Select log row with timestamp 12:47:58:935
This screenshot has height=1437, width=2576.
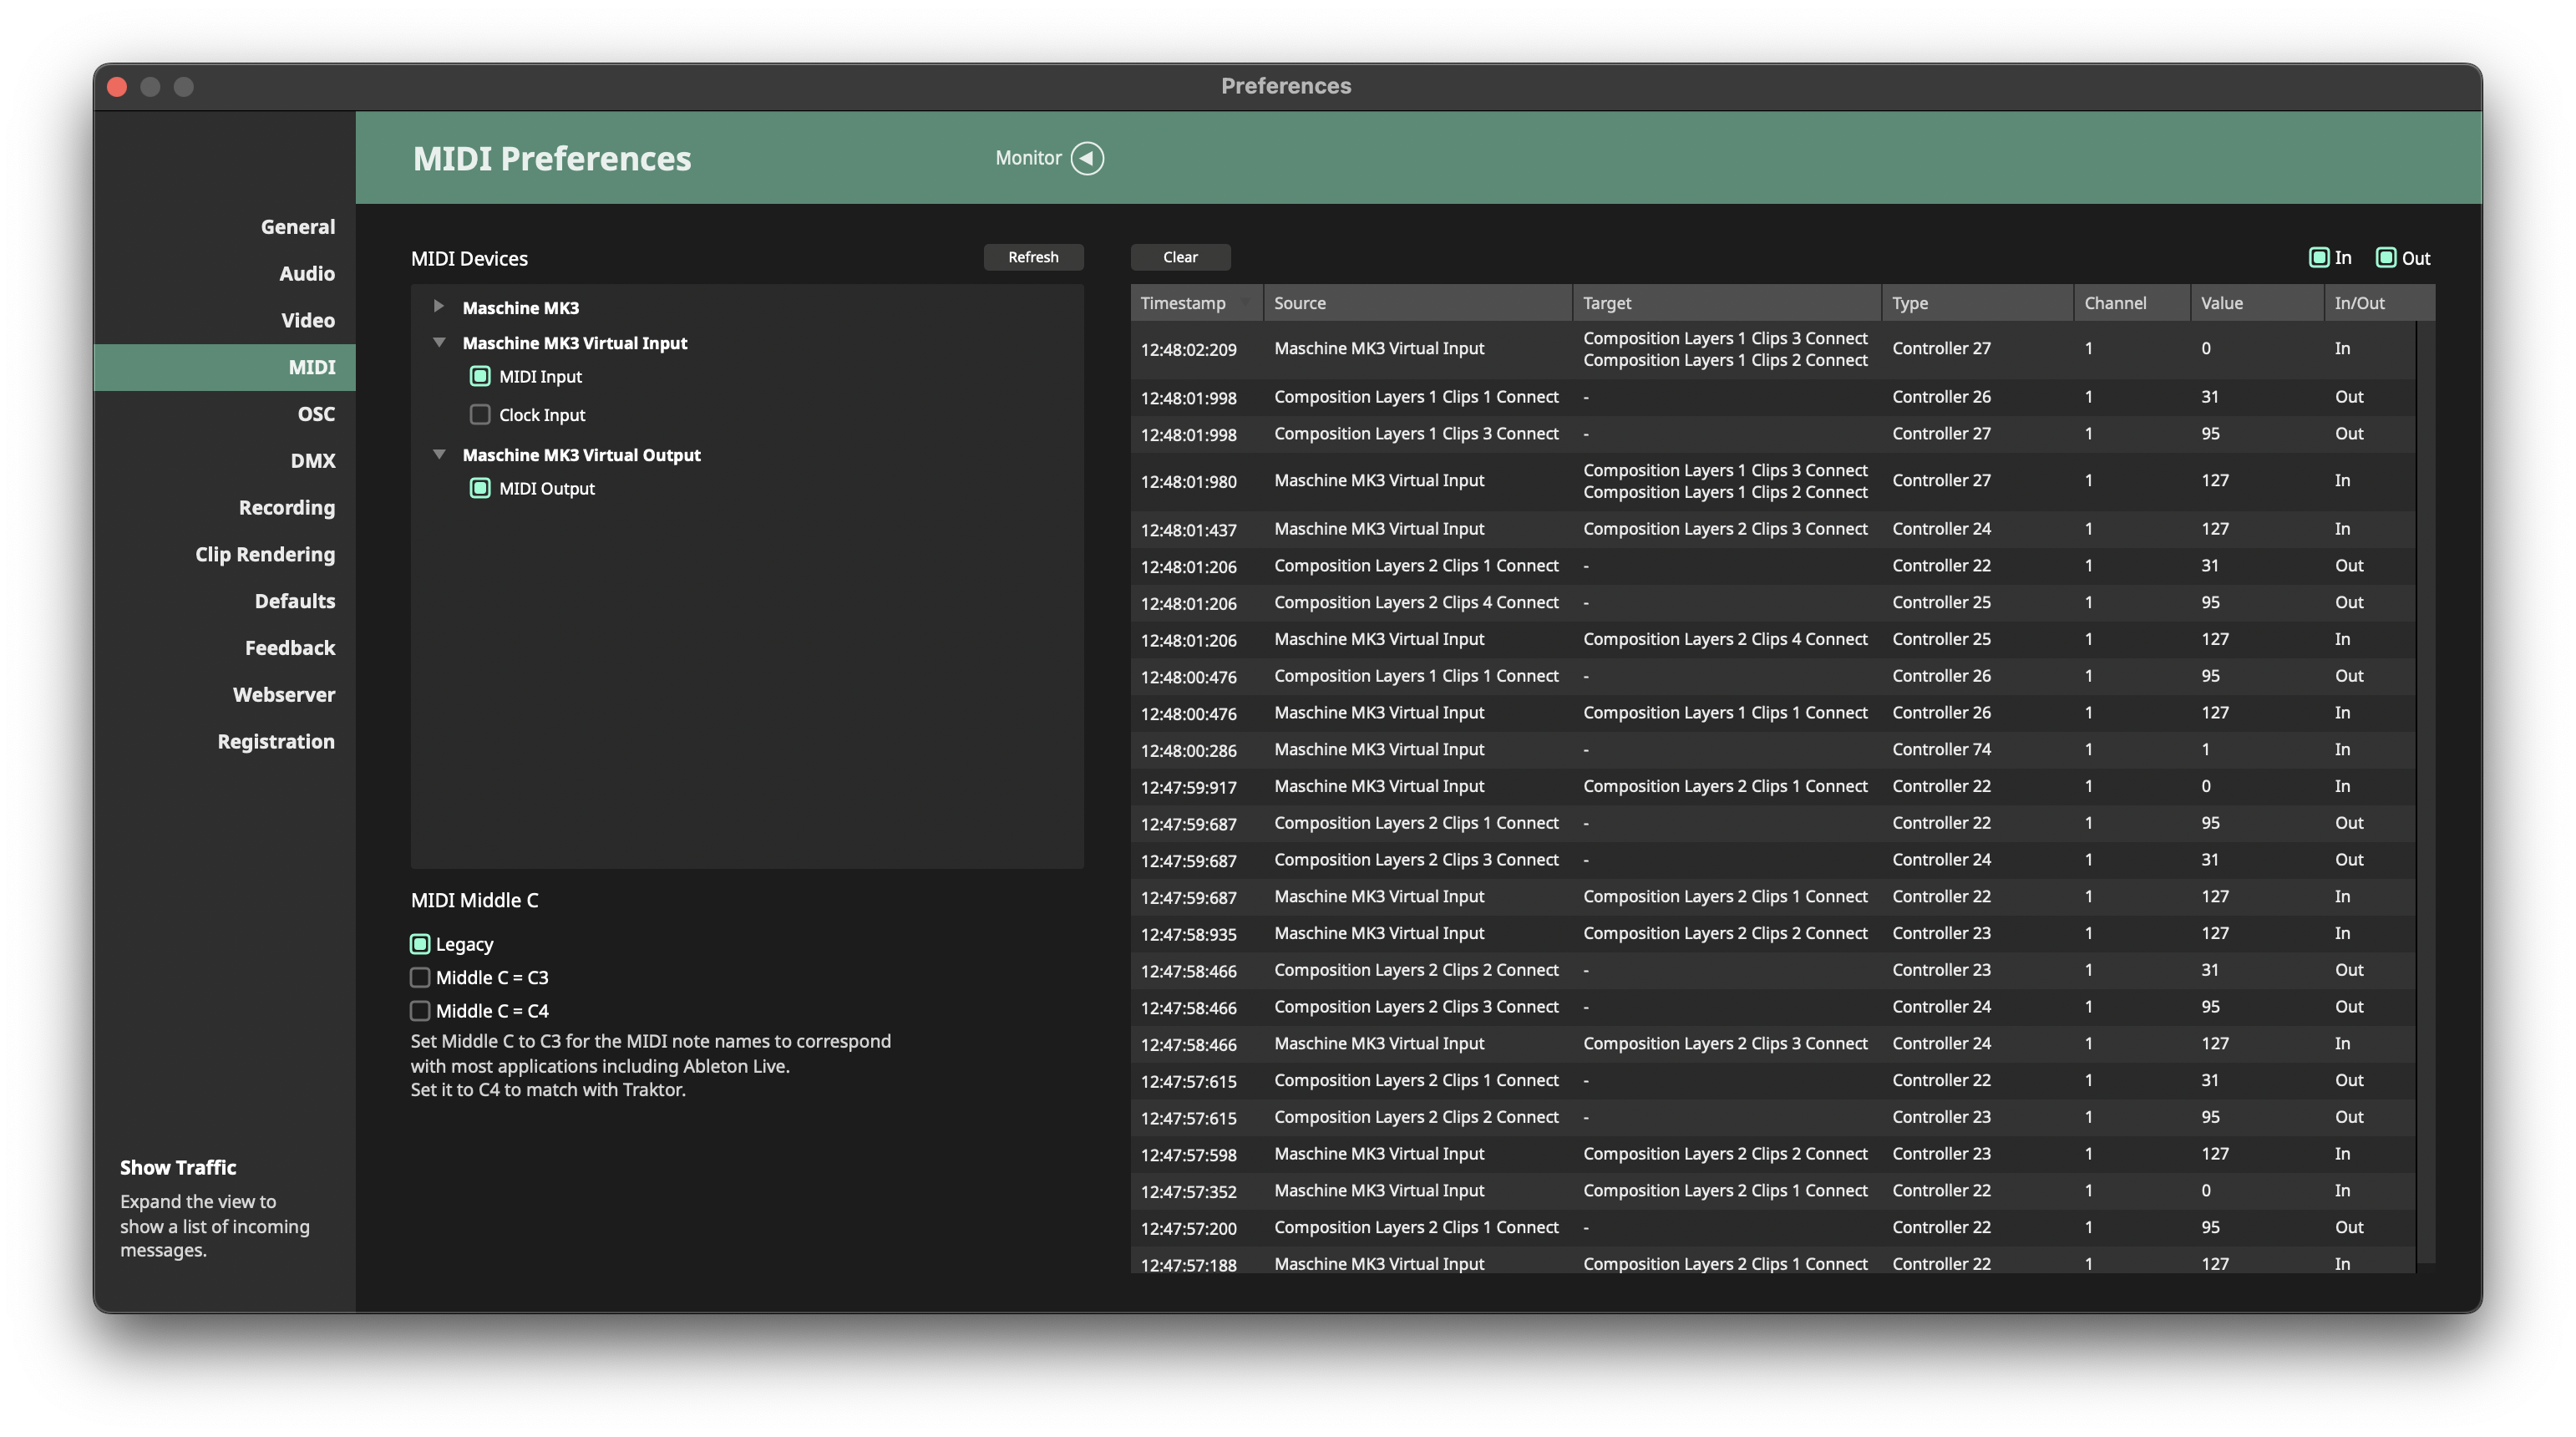click(x=1773, y=934)
